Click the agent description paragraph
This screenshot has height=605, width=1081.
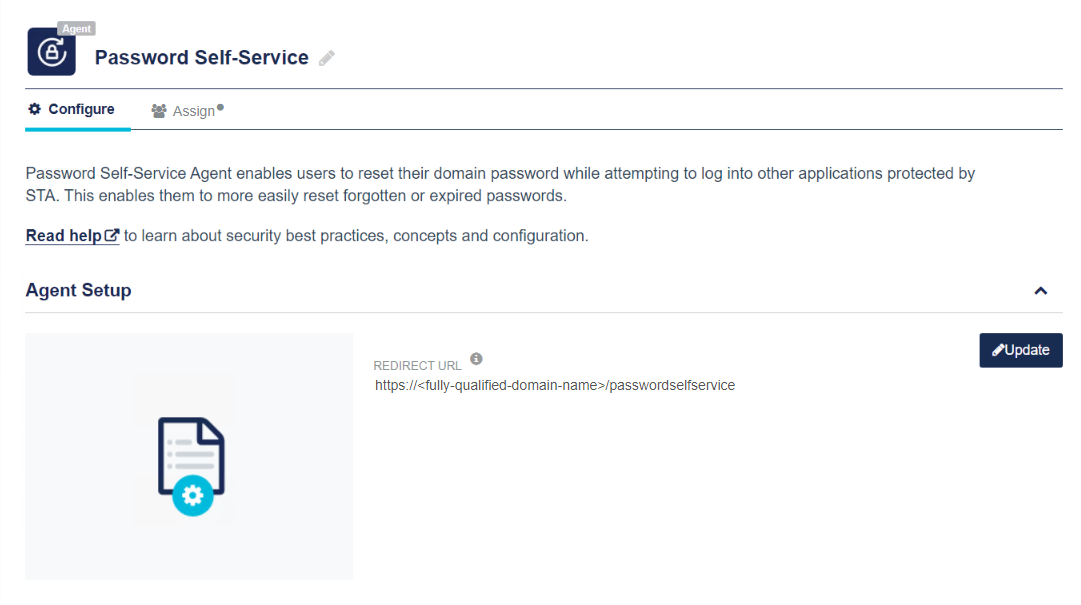tap(500, 184)
